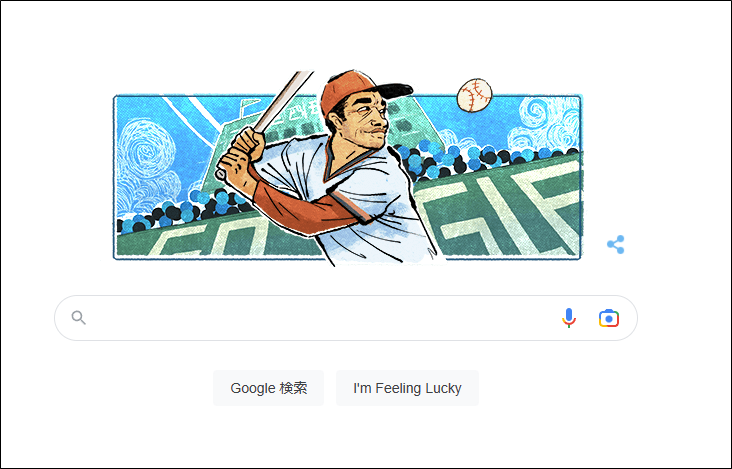Click the Google 検索 button
This screenshot has width=732, height=469.
click(268, 388)
